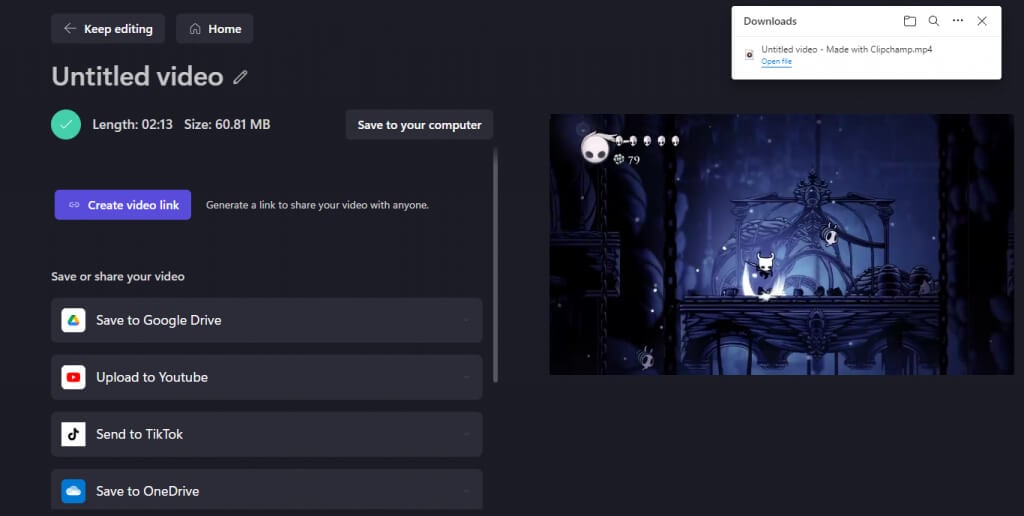Click the OneDrive cloud icon
Image resolution: width=1024 pixels, height=516 pixels.
pyautogui.click(x=73, y=491)
